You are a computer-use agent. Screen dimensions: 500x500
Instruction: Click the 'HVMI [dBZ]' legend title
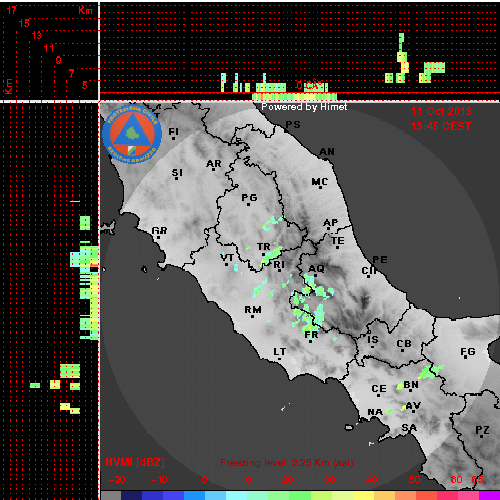(135, 462)
